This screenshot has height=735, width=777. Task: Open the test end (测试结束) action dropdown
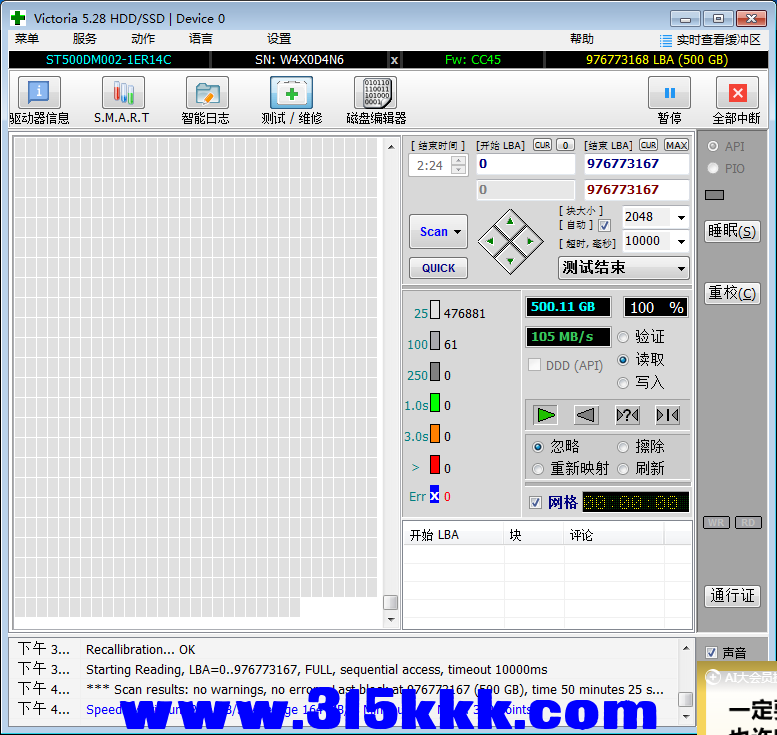623,268
